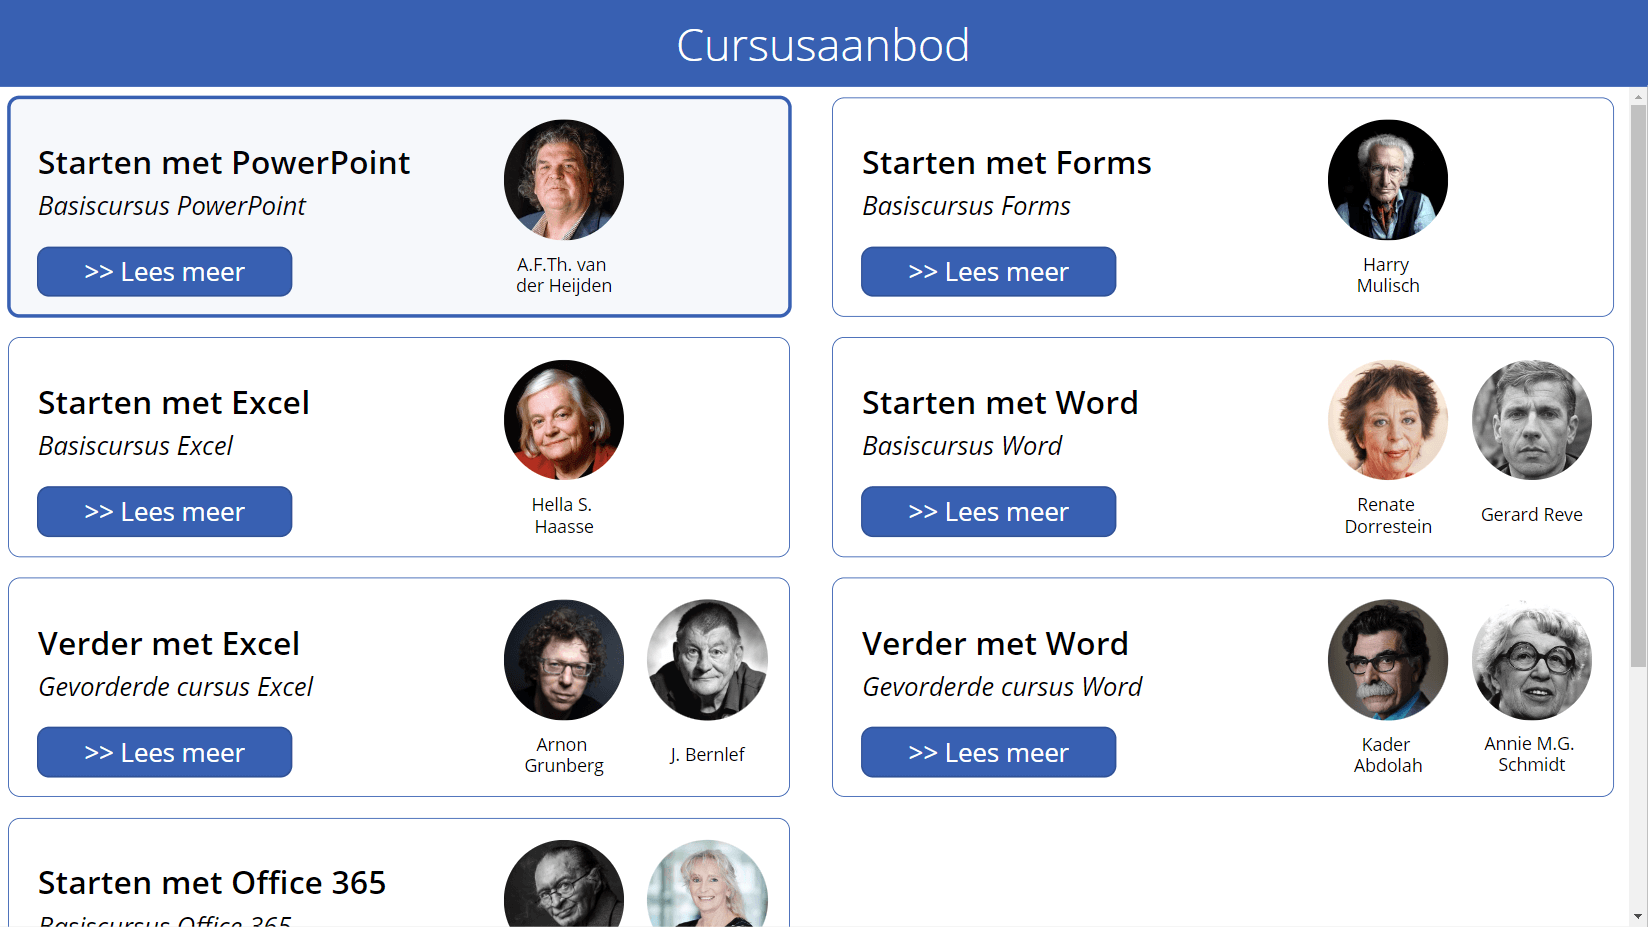This screenshot has width=1648, height=927.
Task: Select the photo above the name Arnon Grunberg
Action: pos(564,660)
